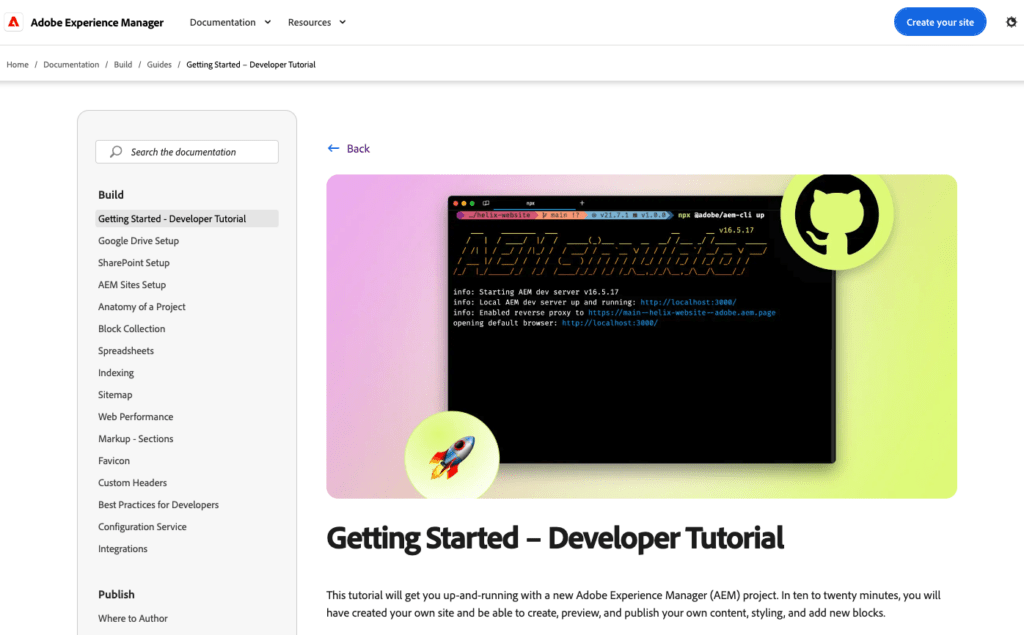
Task: Click the search magnifier icon
Action: pyautogui.click(x=116, y=152)
